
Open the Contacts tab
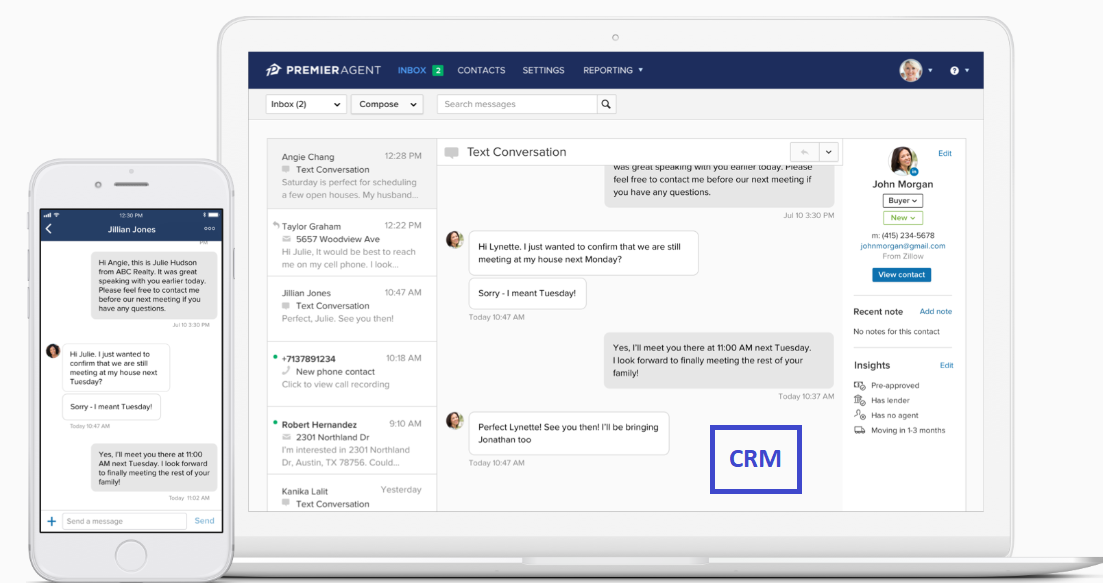481,70
